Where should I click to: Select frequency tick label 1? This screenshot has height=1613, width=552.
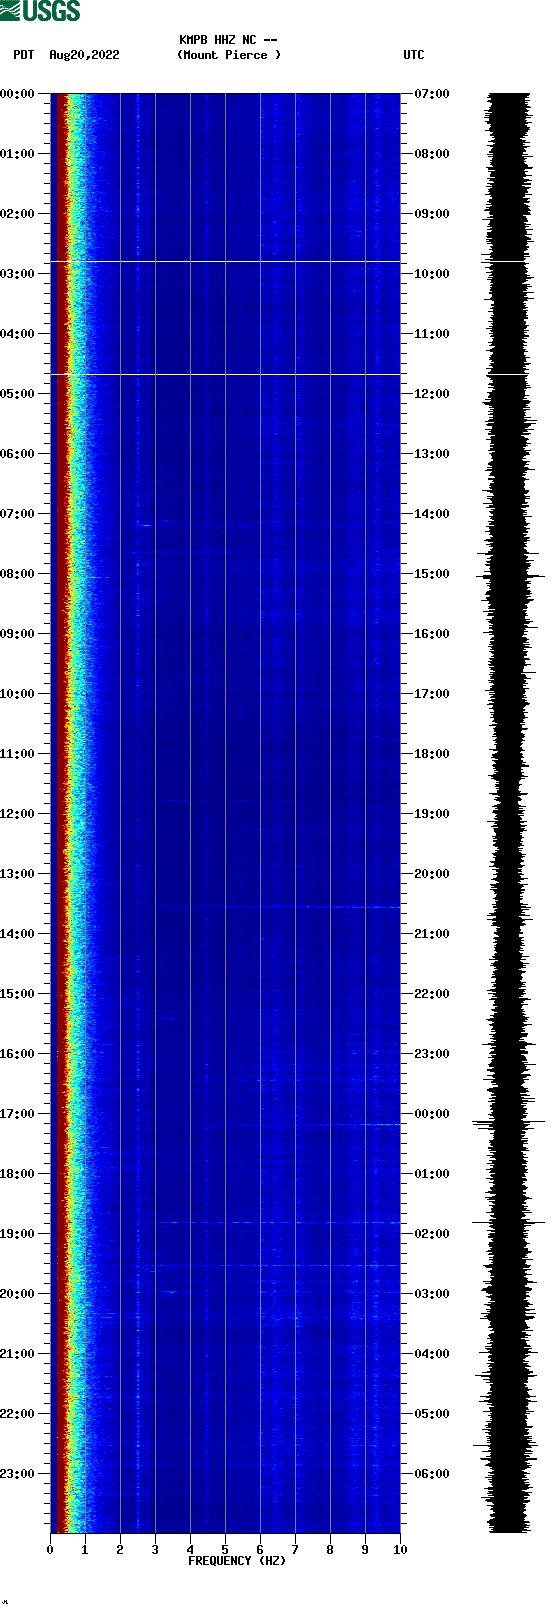pyautogui.click(x=85, y=1550)
